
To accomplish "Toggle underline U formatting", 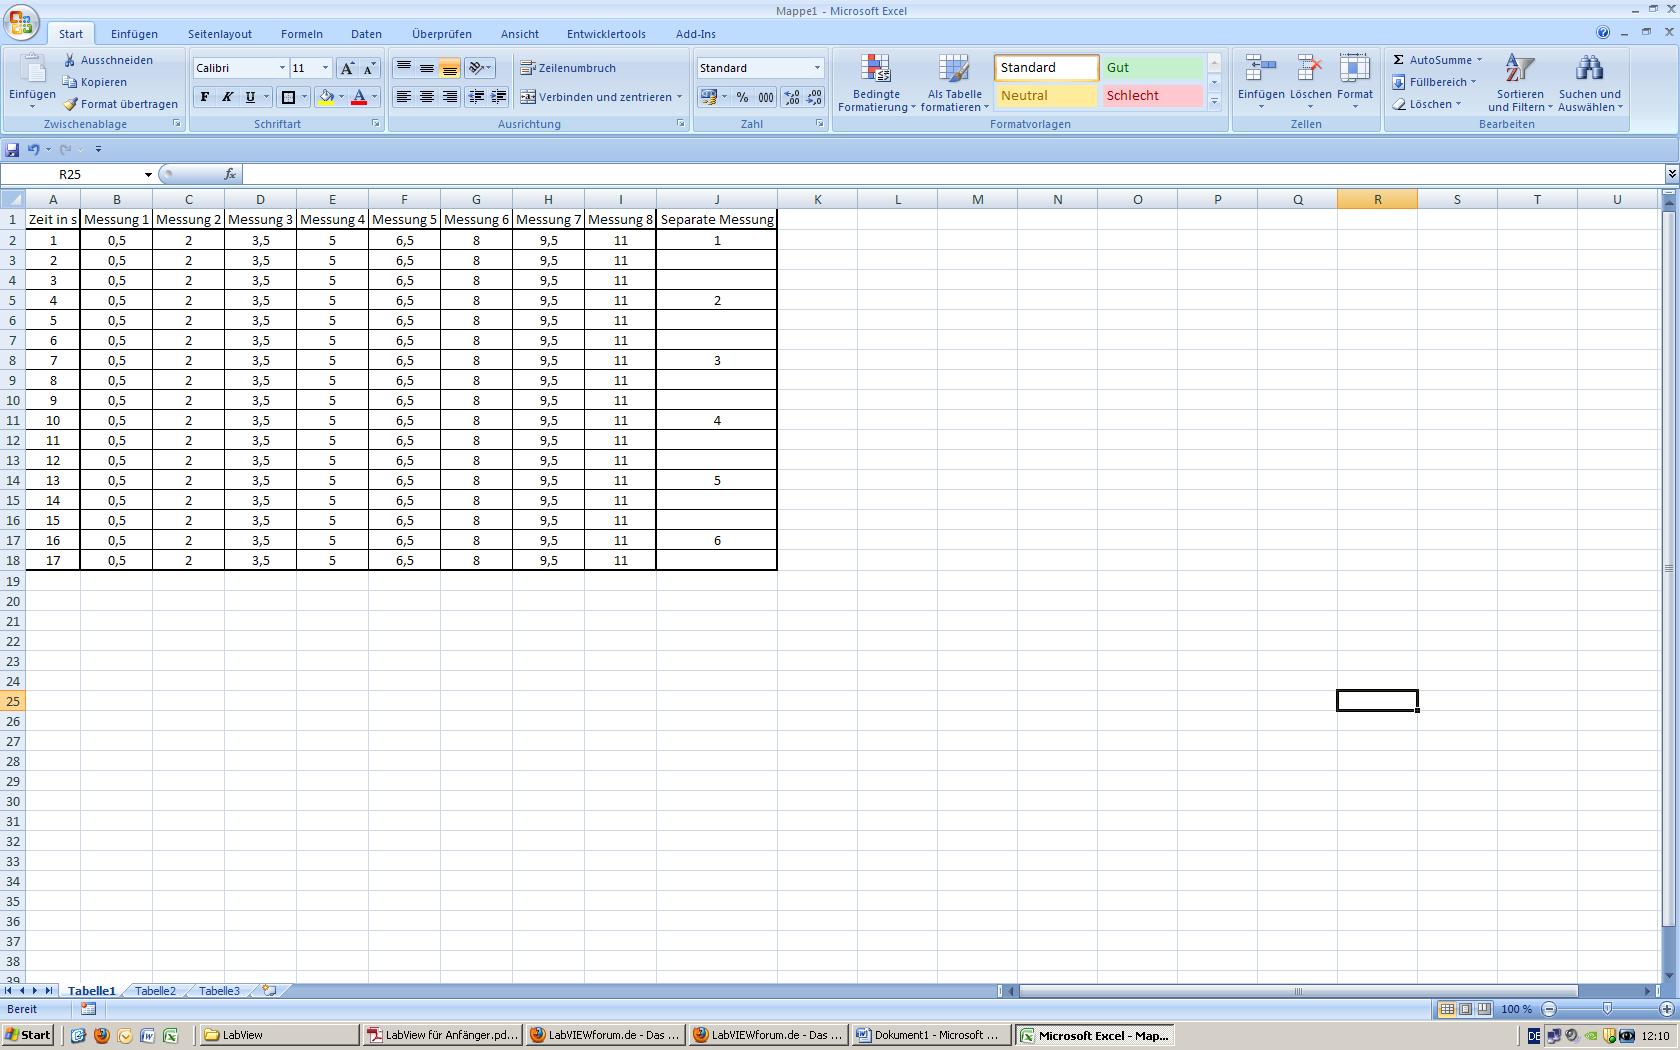I will (x=250, y=97).
